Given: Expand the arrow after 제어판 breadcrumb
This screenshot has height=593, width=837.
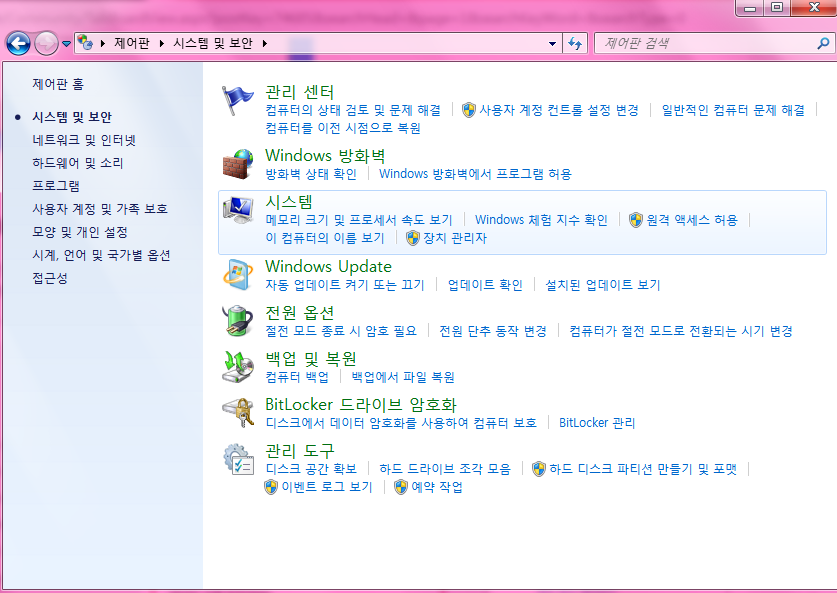Looking at the screenshot, I should 161,43.
